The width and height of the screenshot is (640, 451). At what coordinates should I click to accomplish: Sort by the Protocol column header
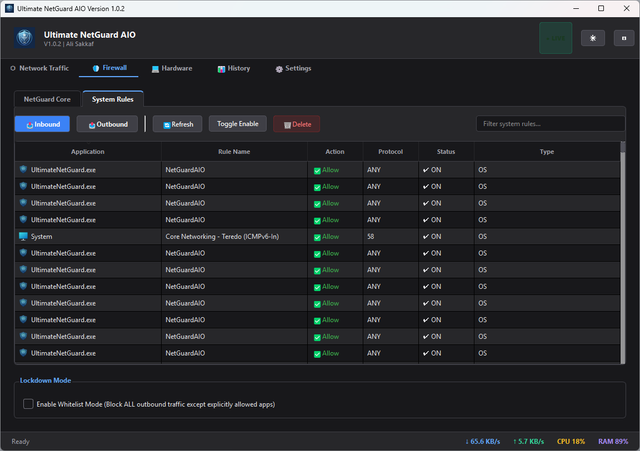(x=391, y=151)
